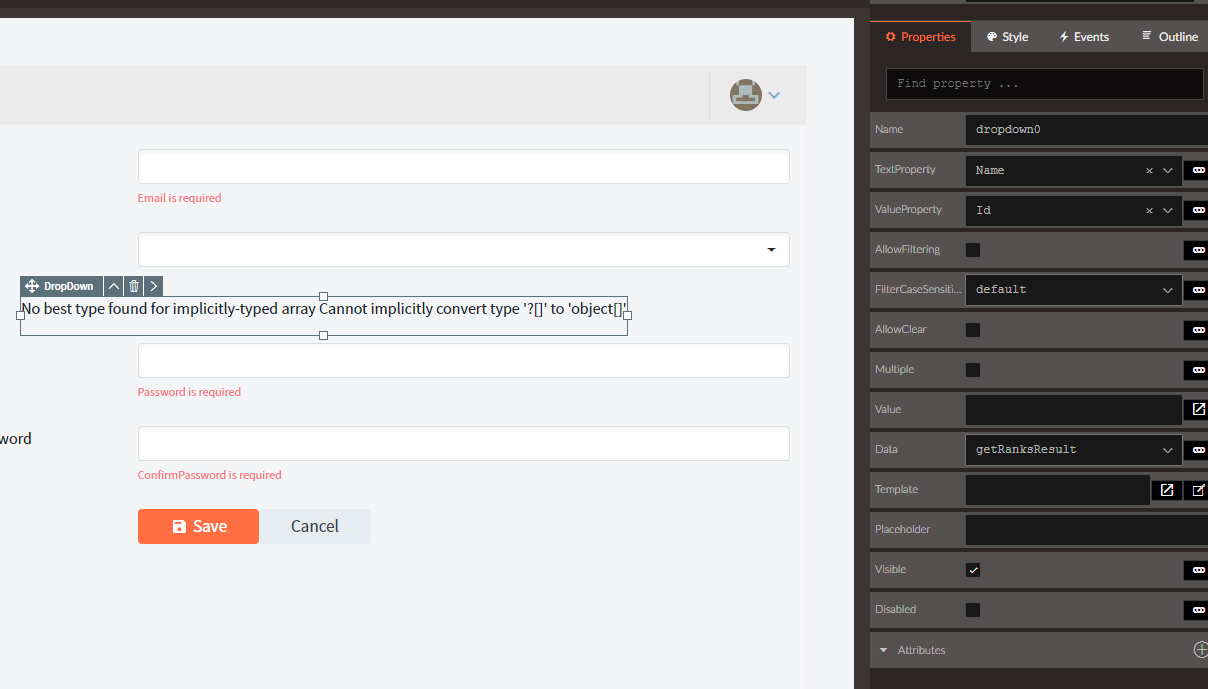Click the 'Email is required' message
The height and width of the screenshot is (689, 1208).
pos(180,198)
